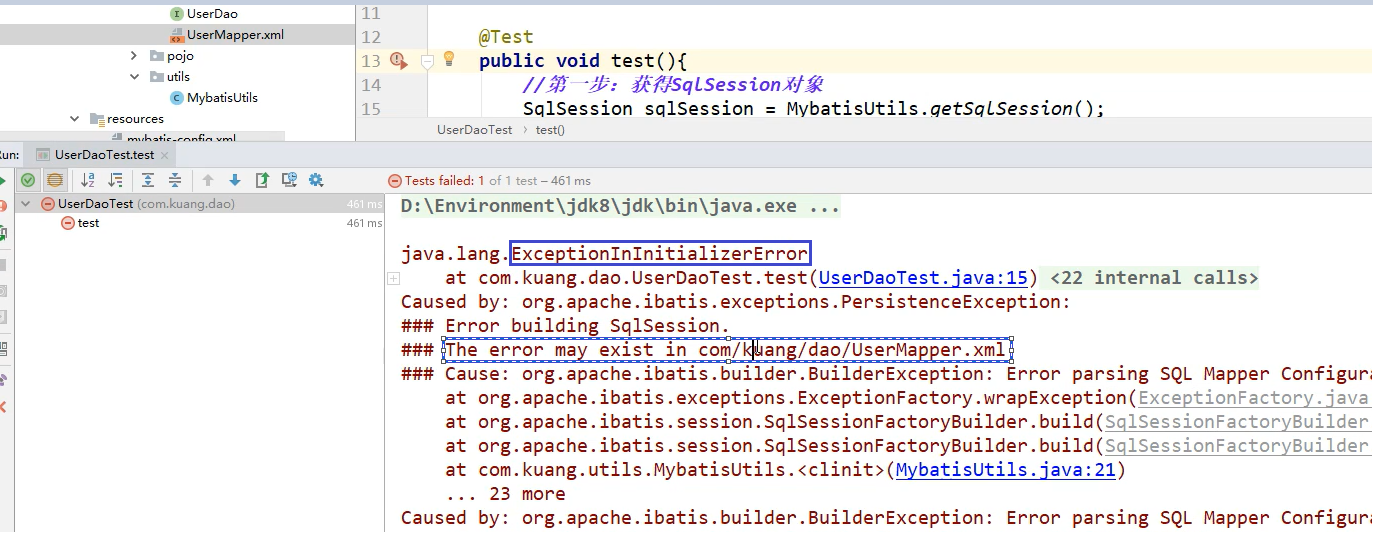Toggle Show Passed tests checkmark button
Screen dimensions: 1373x539
coord(28,180)
